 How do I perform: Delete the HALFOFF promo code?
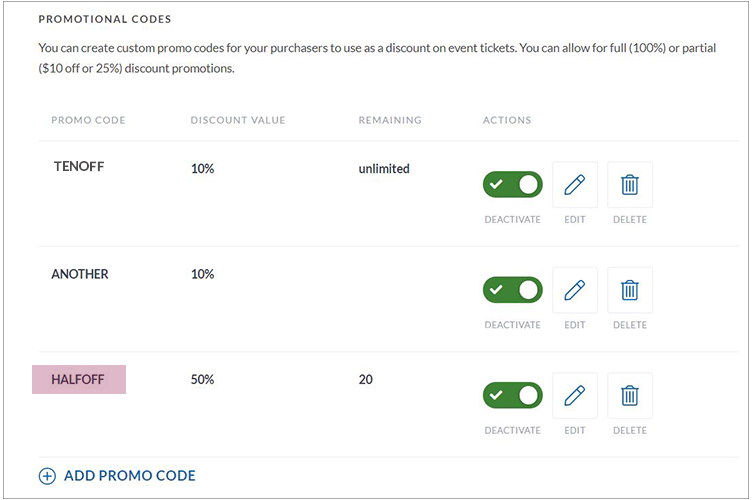(x=630, y=395)
